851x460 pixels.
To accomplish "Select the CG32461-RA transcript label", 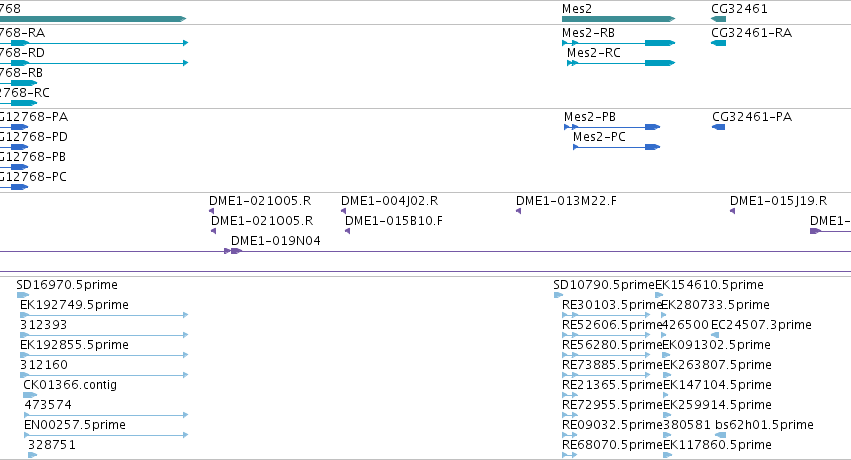I will [x=752, y=33].
